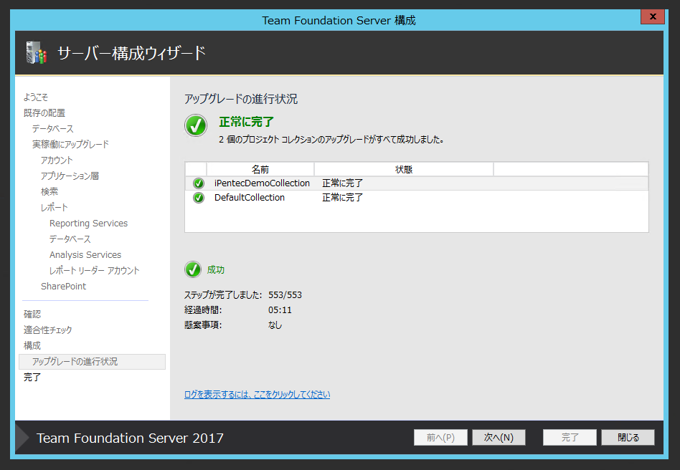680x470 pixels.
Task: Select データベース under レポート
Action: click(70, 239)
